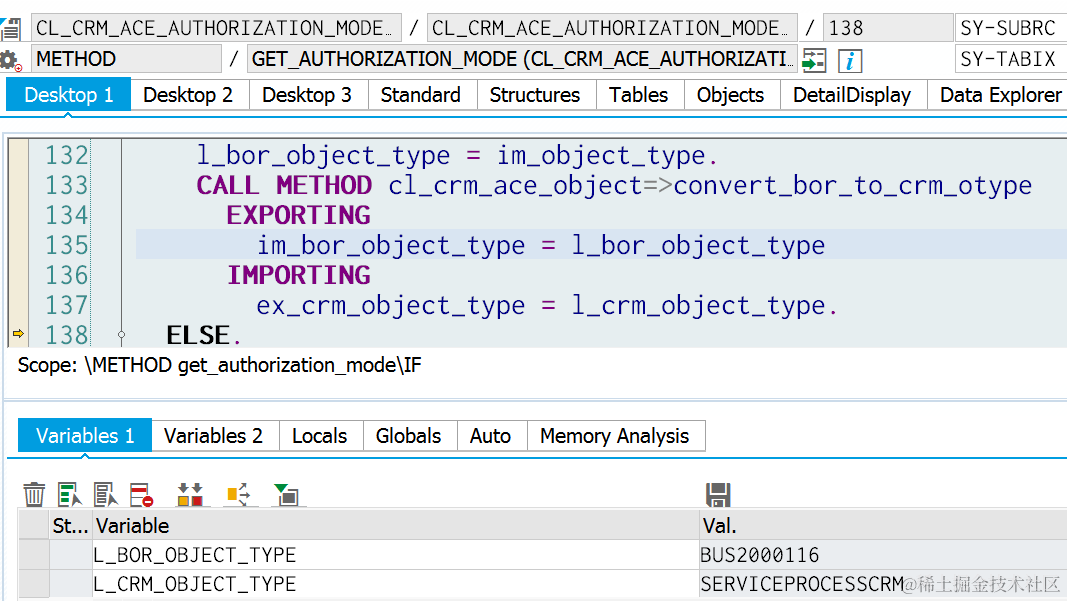This screenshot has height=601, width=1067.
Task: Click line number 133 in the margin
Action: pos(67,185)
